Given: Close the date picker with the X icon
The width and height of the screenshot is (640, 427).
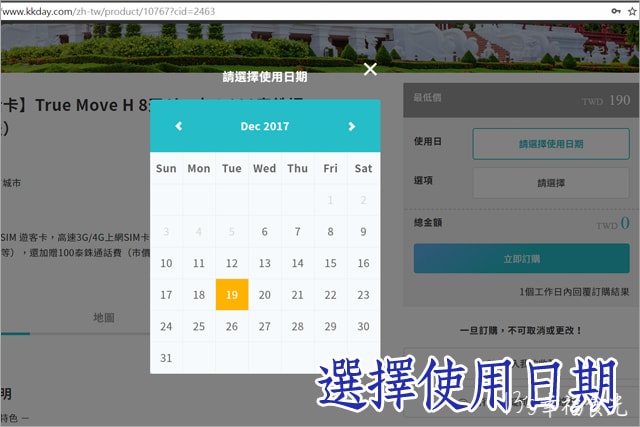Looking at the screenshot, I should pos(370,69).
